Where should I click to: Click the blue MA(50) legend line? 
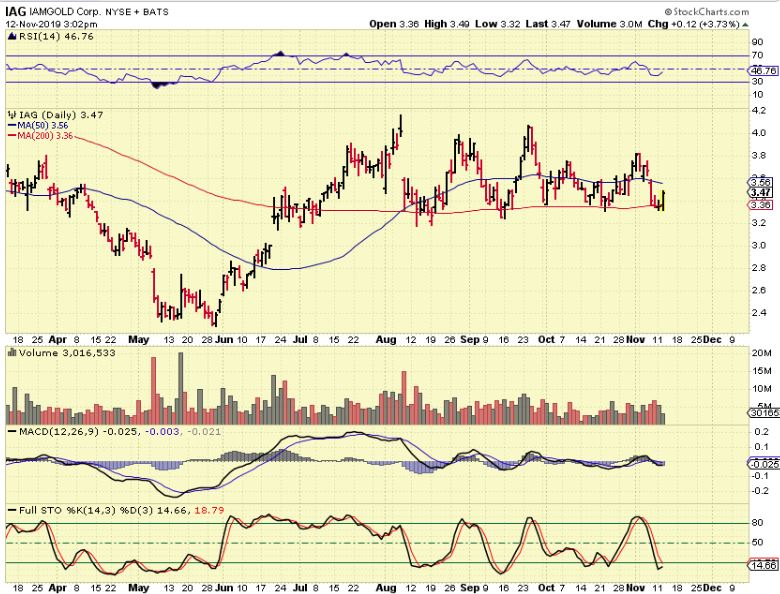click(x=12, y=126)
